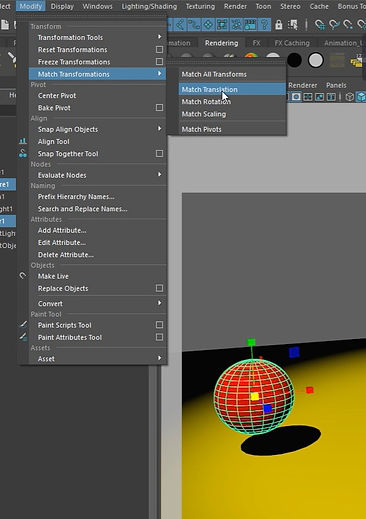
Task: Click the points selection mask icon
Action: pyautogui.click(x=180, y=25)
